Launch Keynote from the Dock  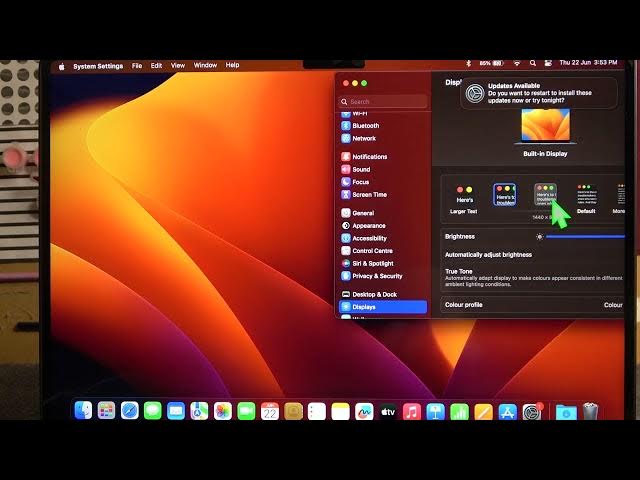coord(436,411)
